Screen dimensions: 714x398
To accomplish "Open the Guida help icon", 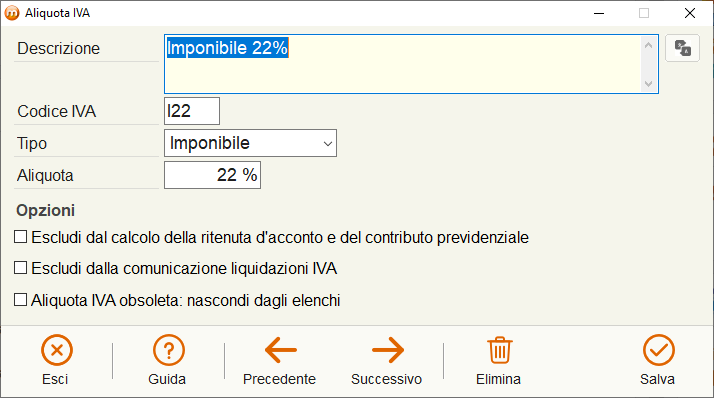I will (168, 350).
